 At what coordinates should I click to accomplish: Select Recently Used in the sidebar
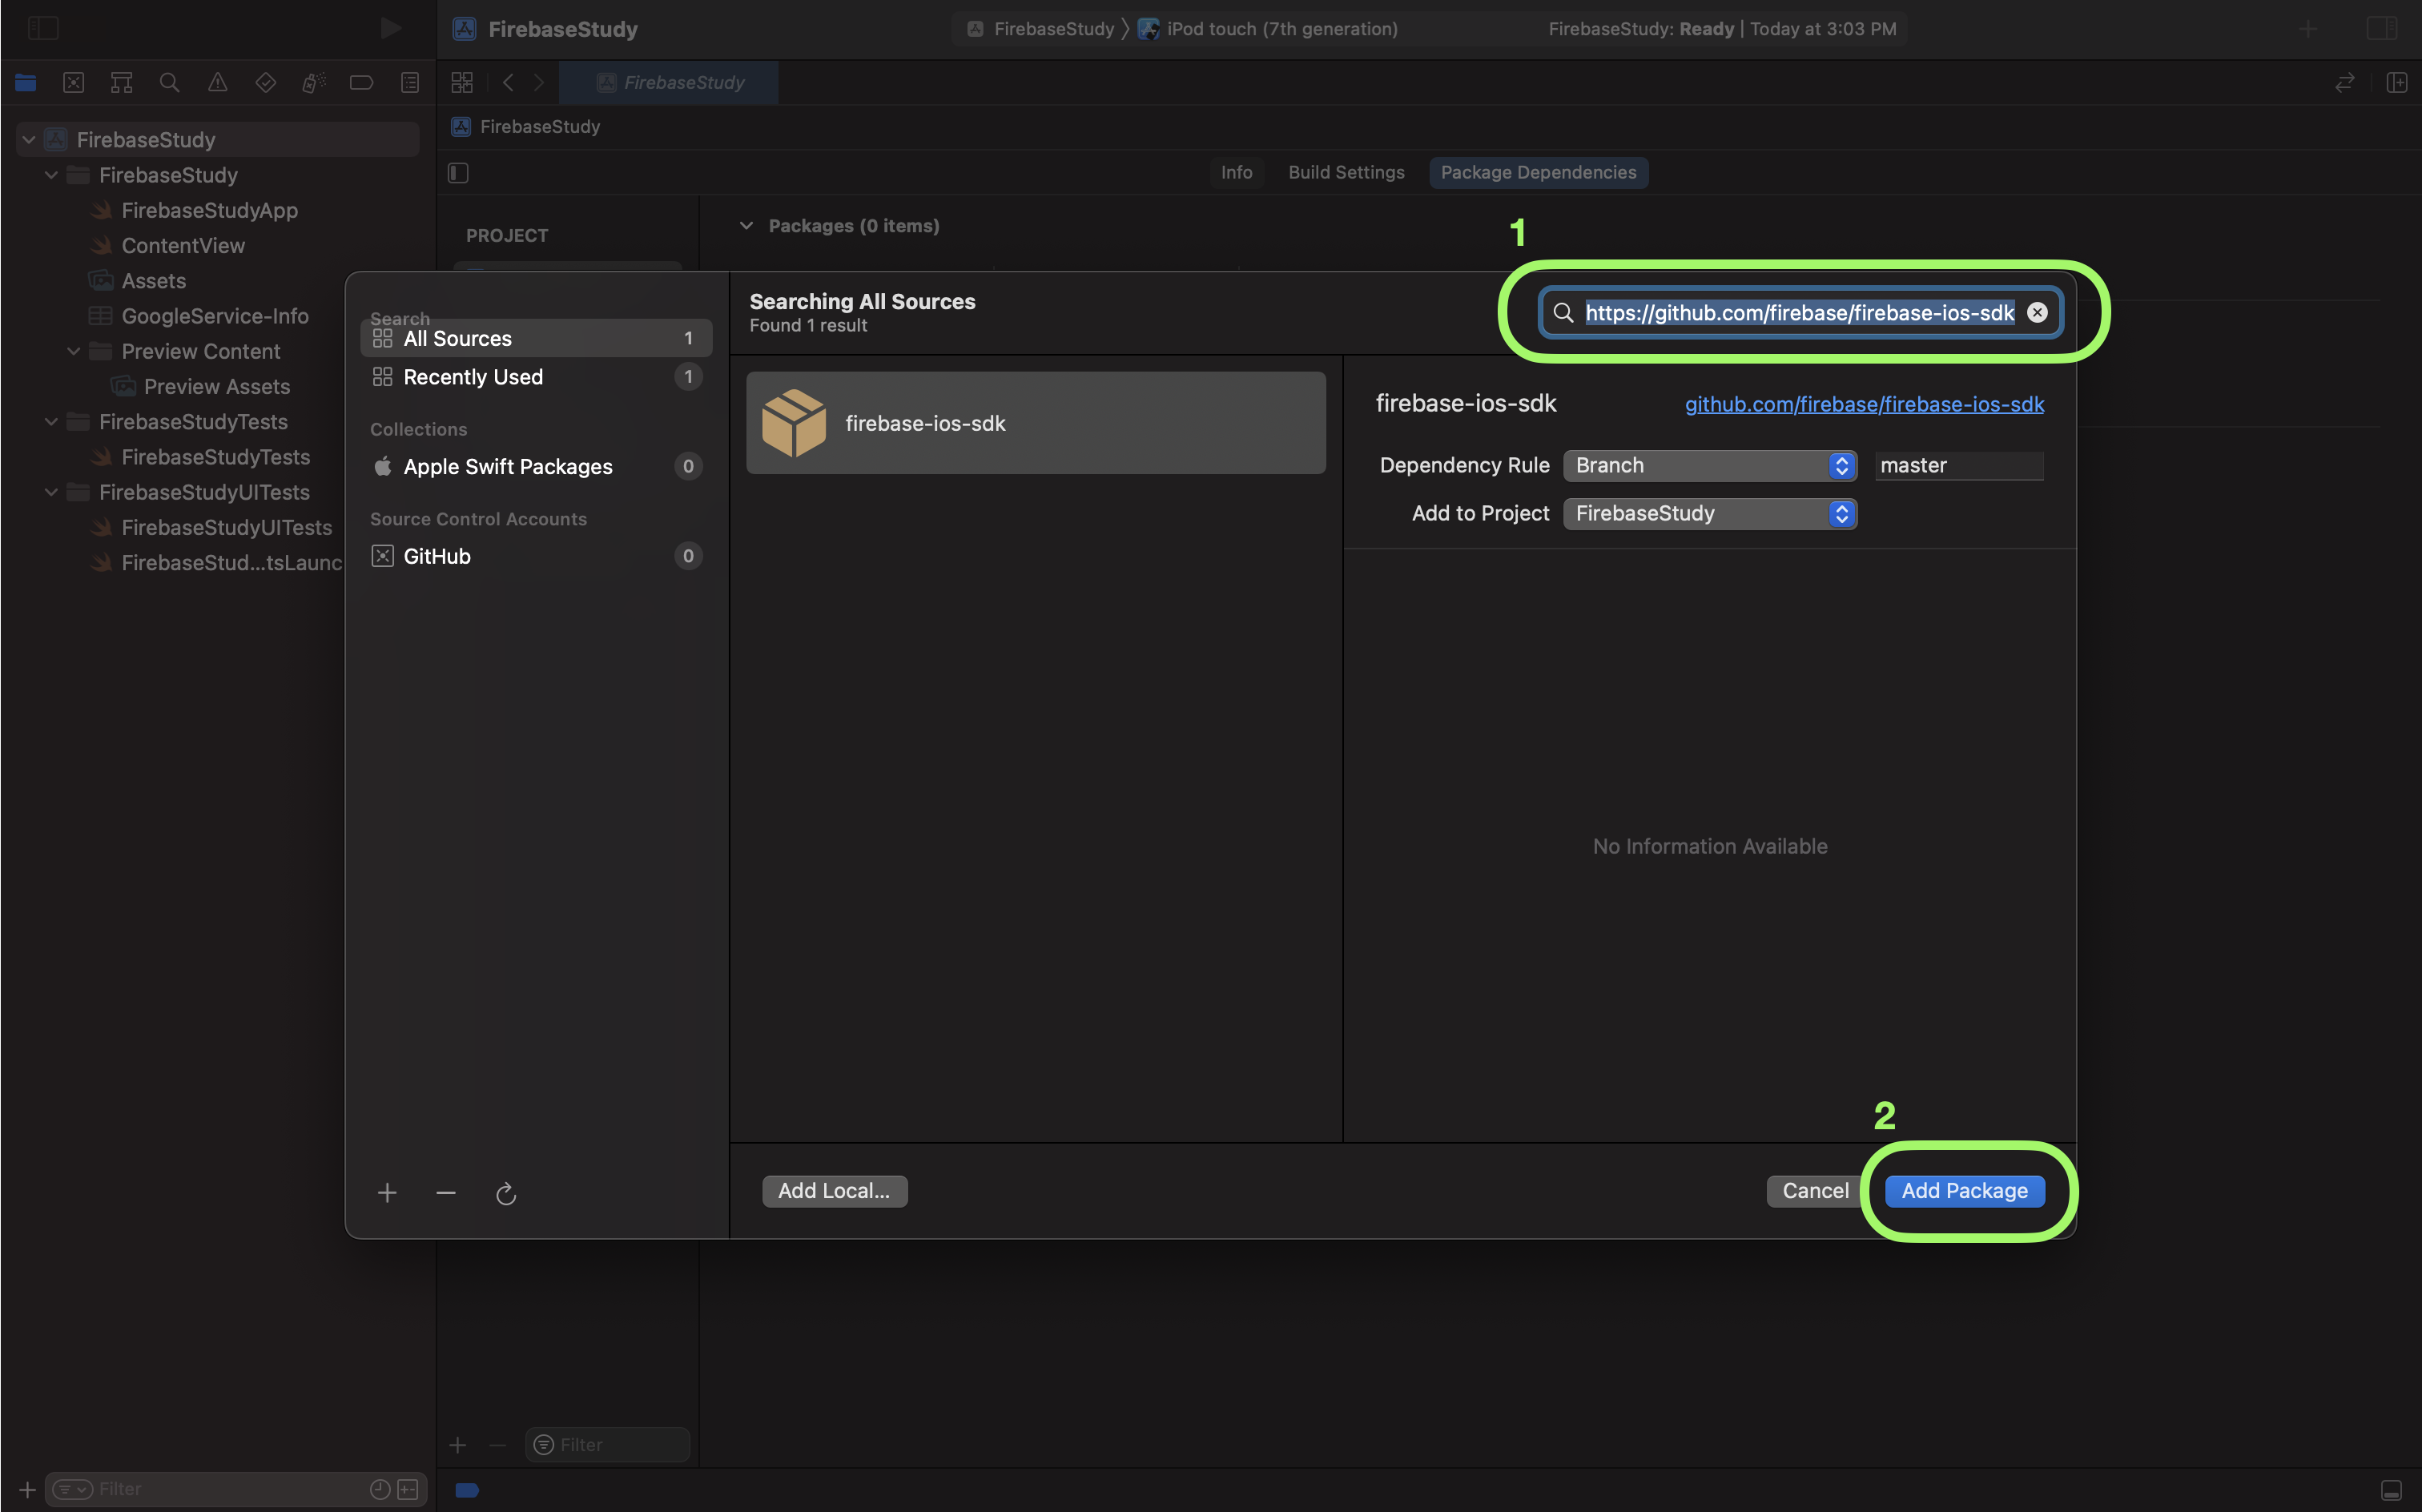point(536,377)
